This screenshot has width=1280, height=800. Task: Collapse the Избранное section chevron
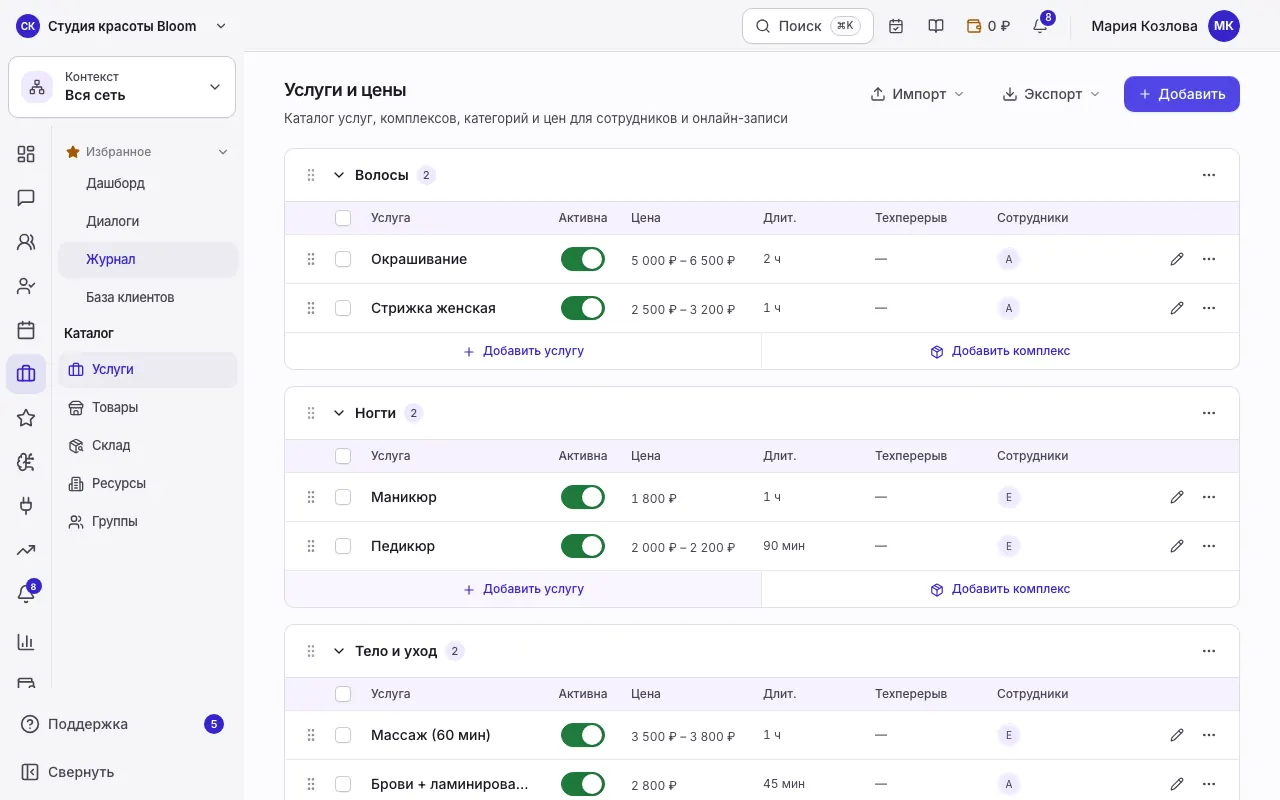pyautogui.click(x=223, y=152)
